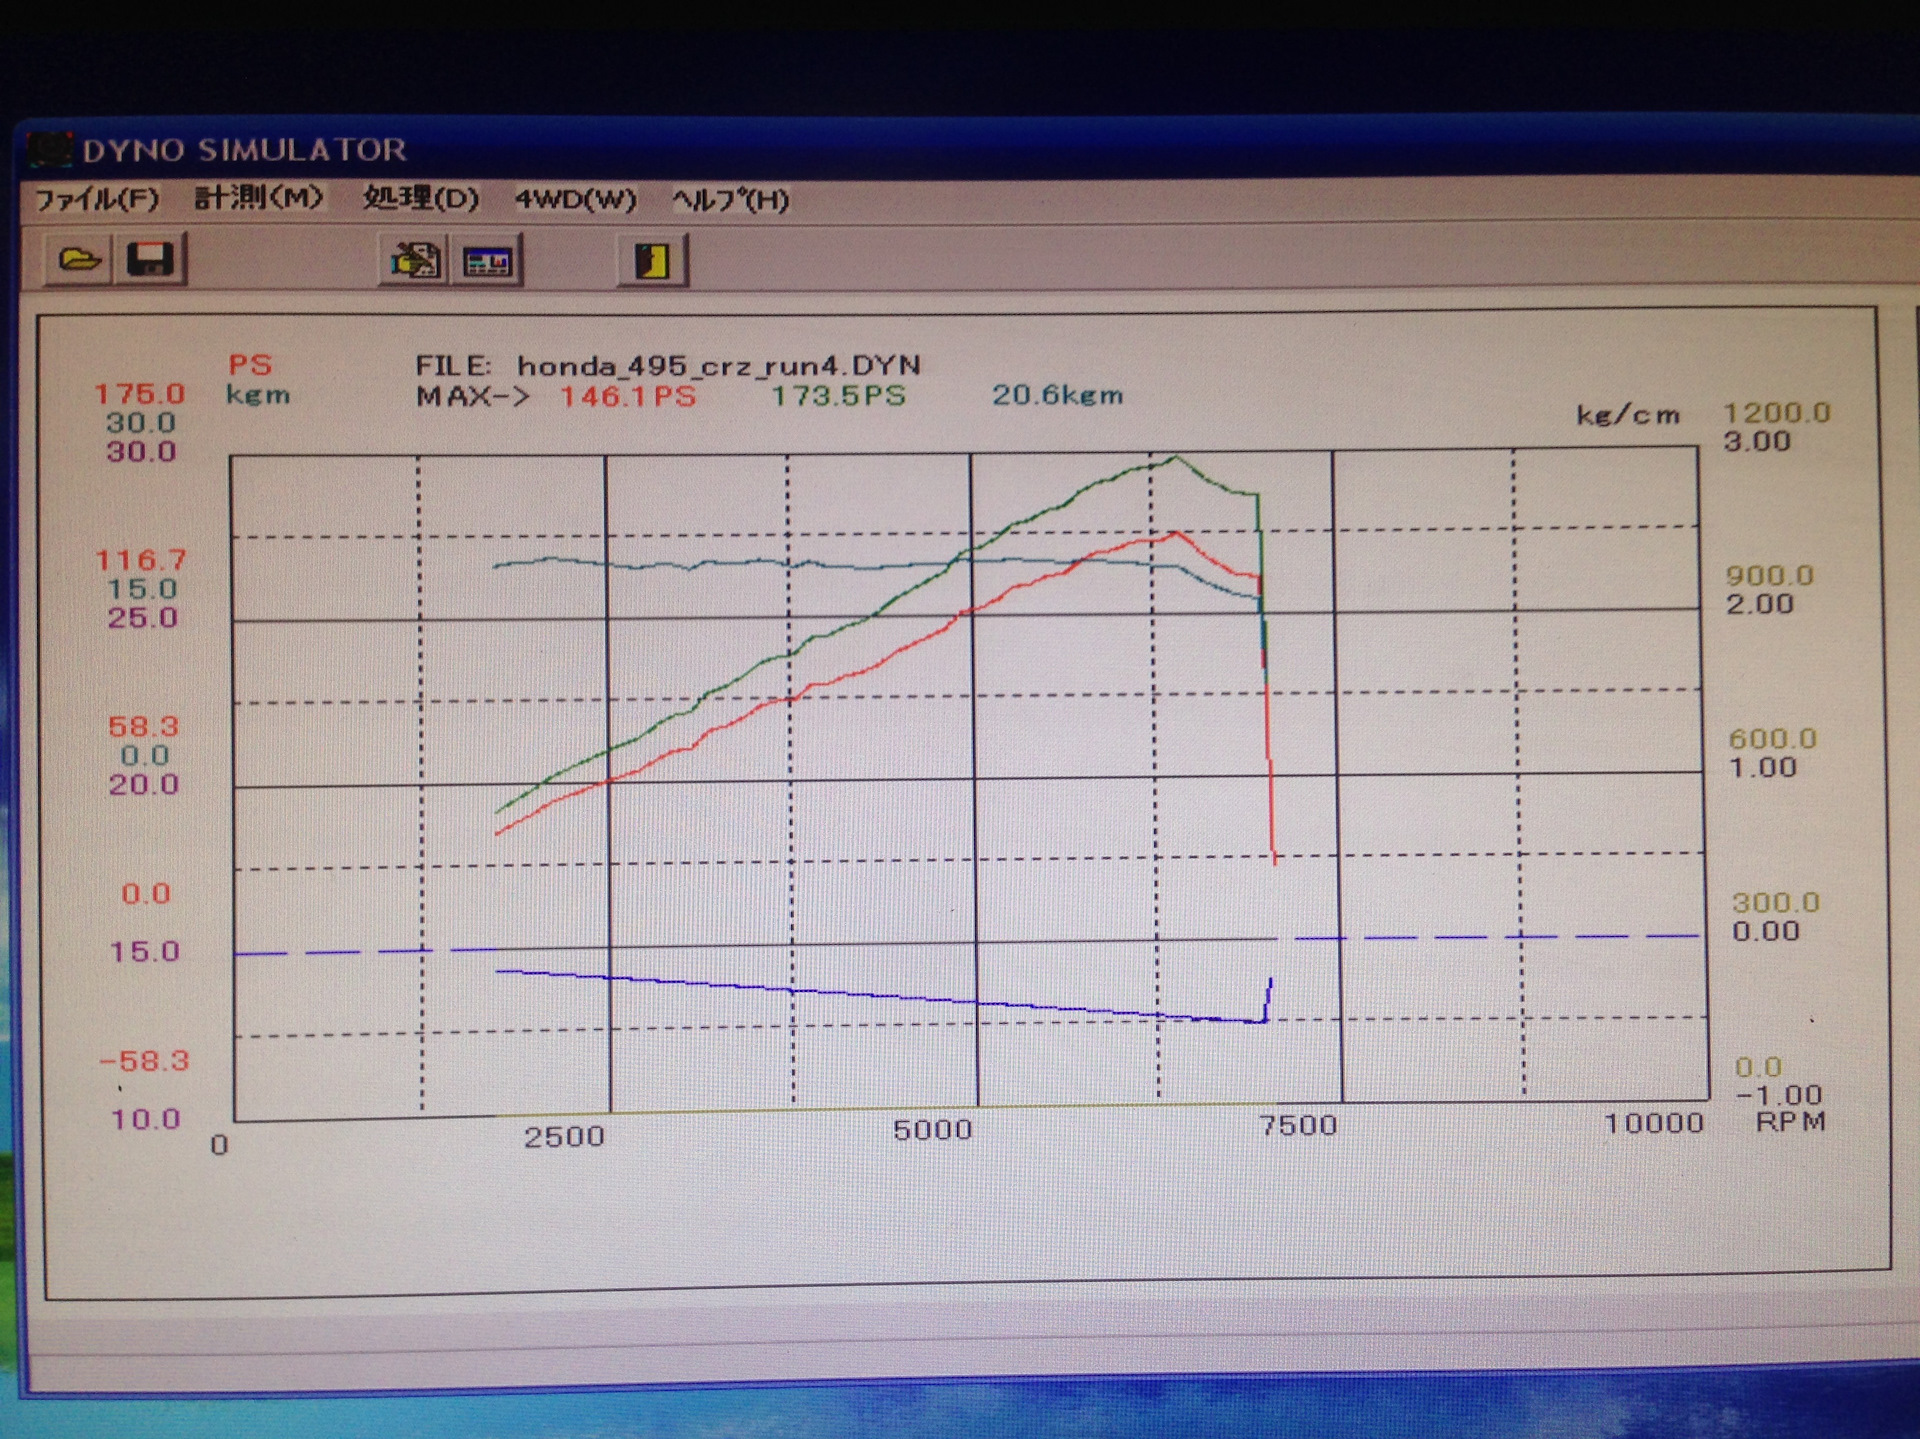Click the peak of the green power curve

[x=1176, y=458]
